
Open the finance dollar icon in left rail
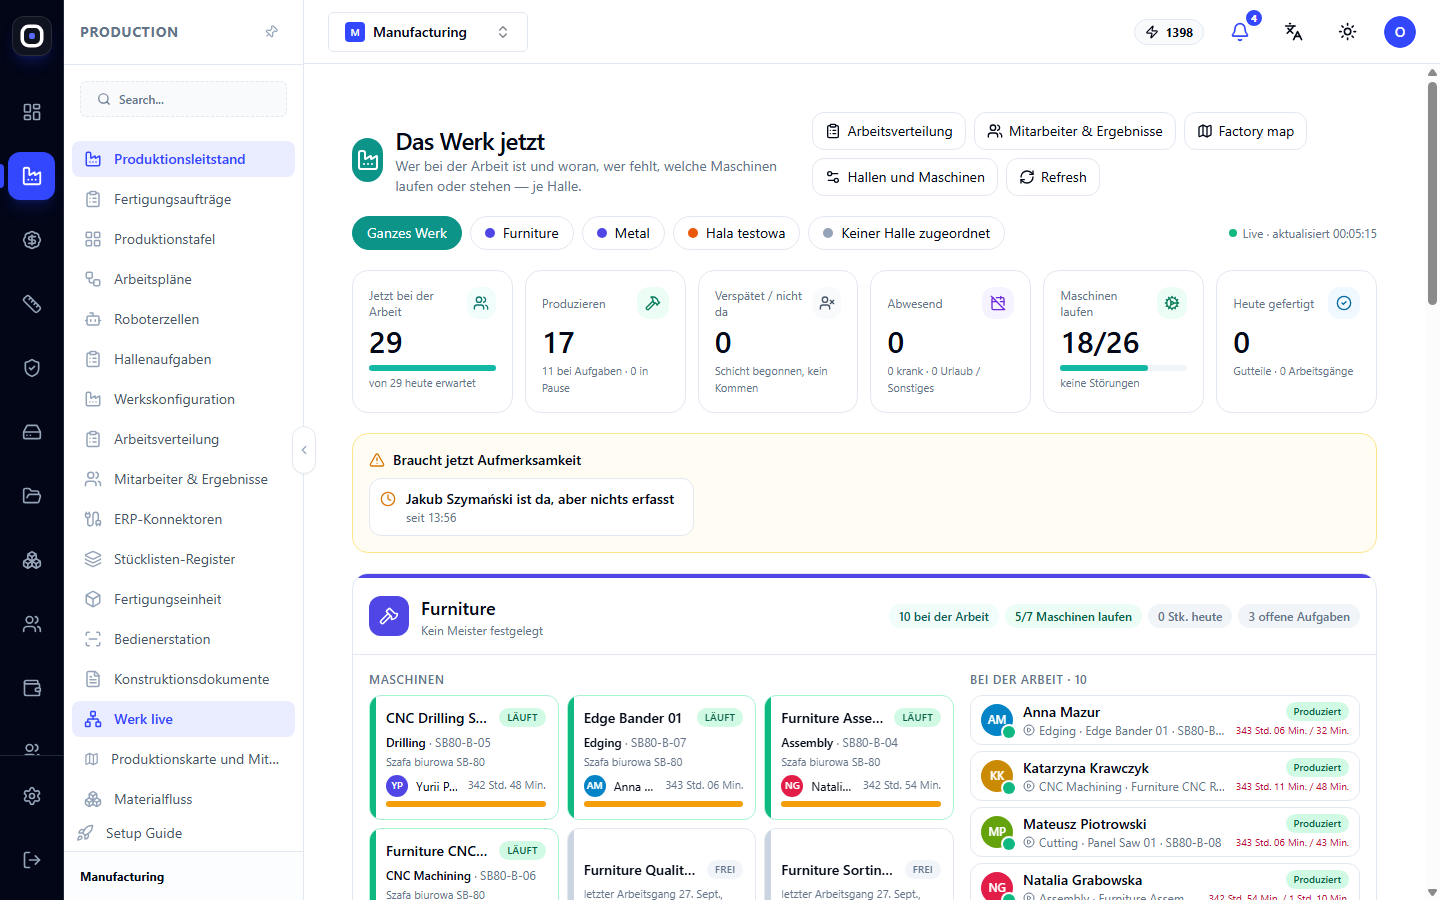pos(32,240)
